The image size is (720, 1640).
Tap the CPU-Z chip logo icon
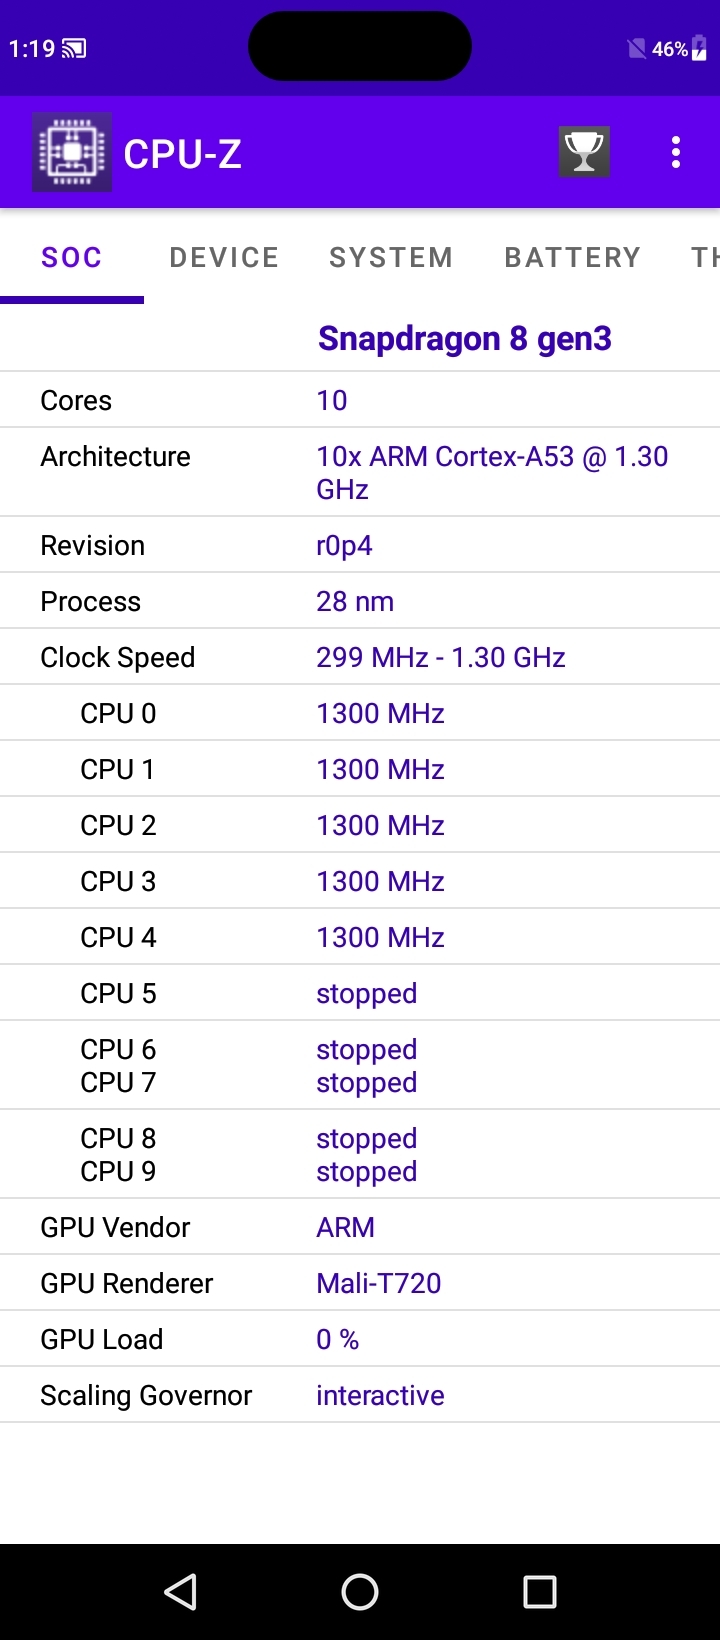[72, 153]
